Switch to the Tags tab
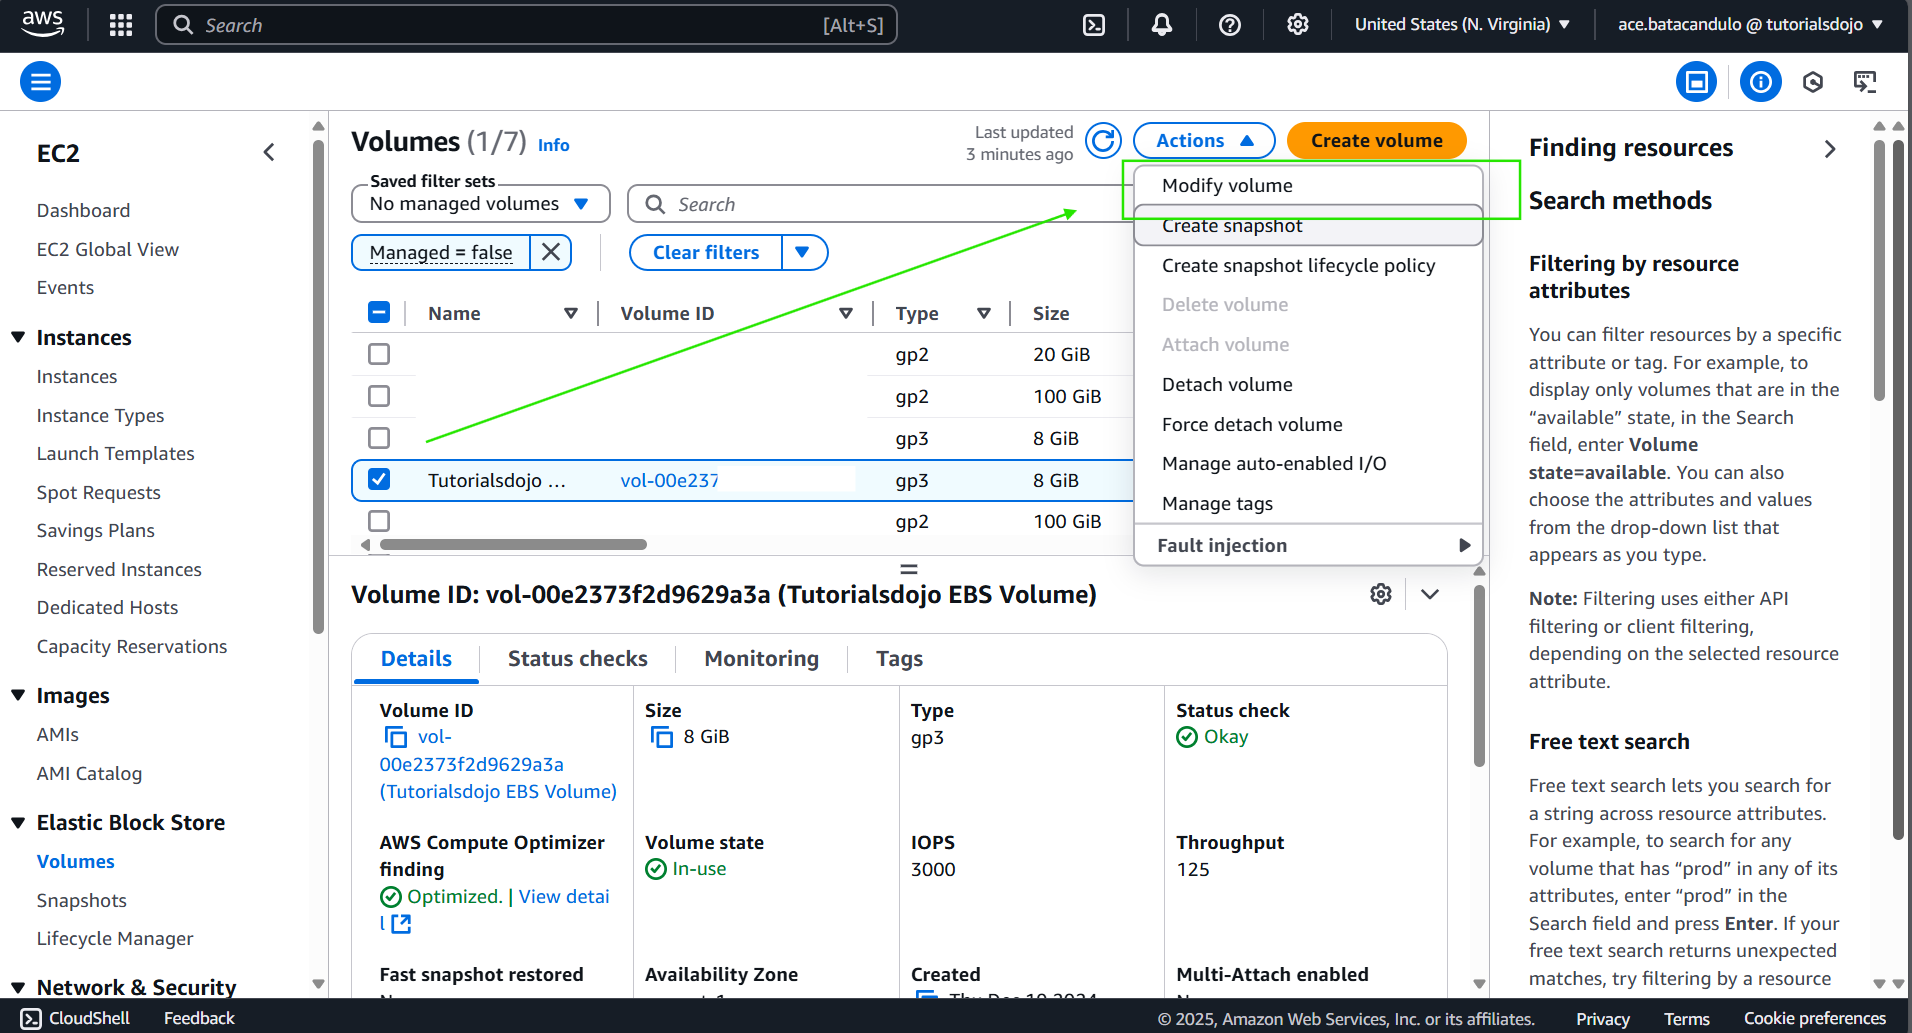 tap(899, 659)
